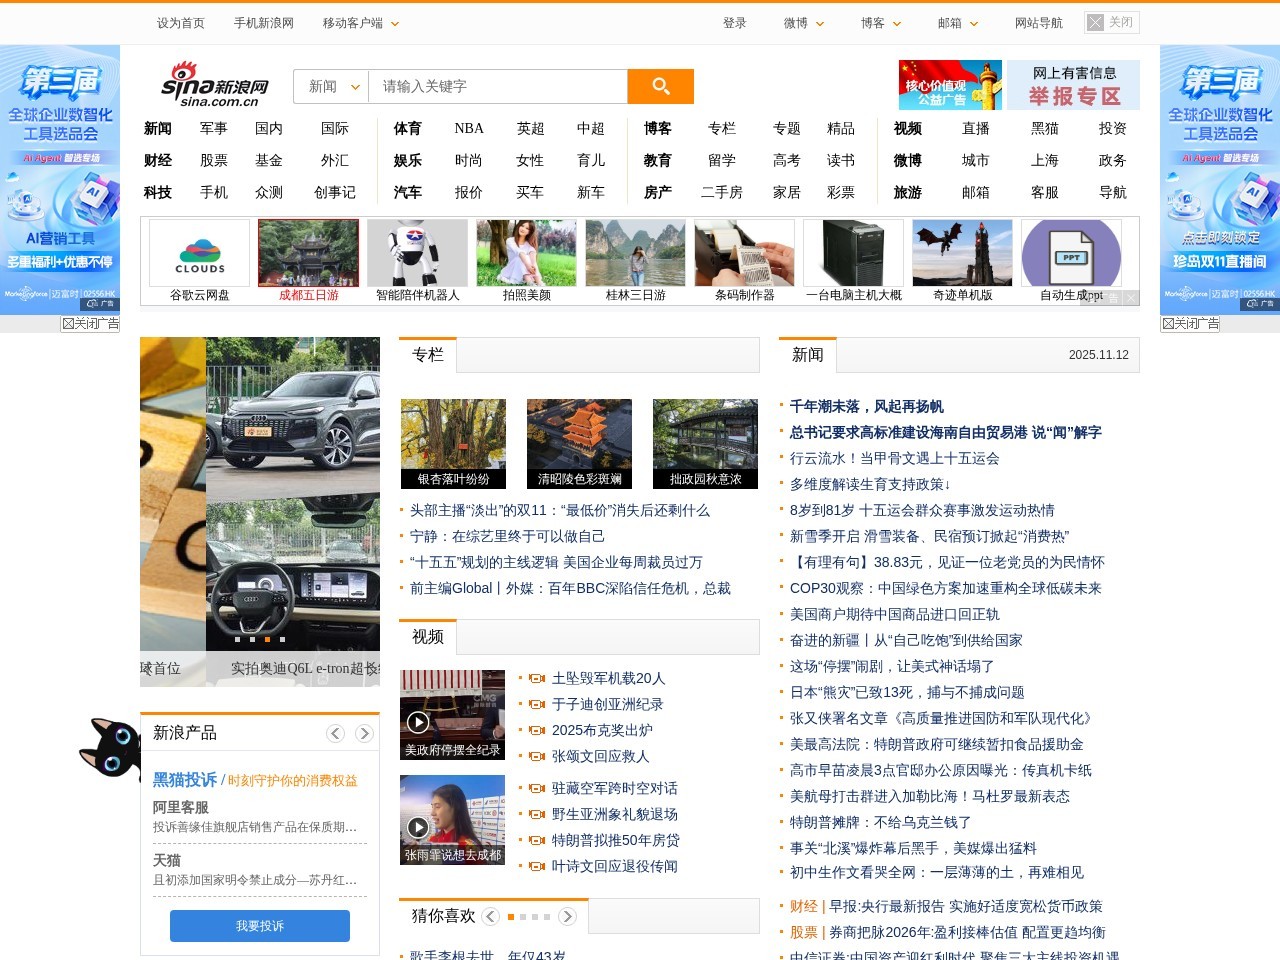The width and height of the screenshot is (1280, 960).
Task: Open the 登录 link
Action: (734, 22)
